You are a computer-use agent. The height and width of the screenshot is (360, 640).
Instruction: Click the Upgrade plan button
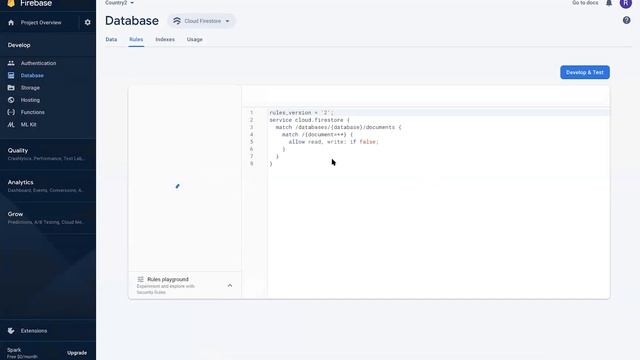pos(77,353)
